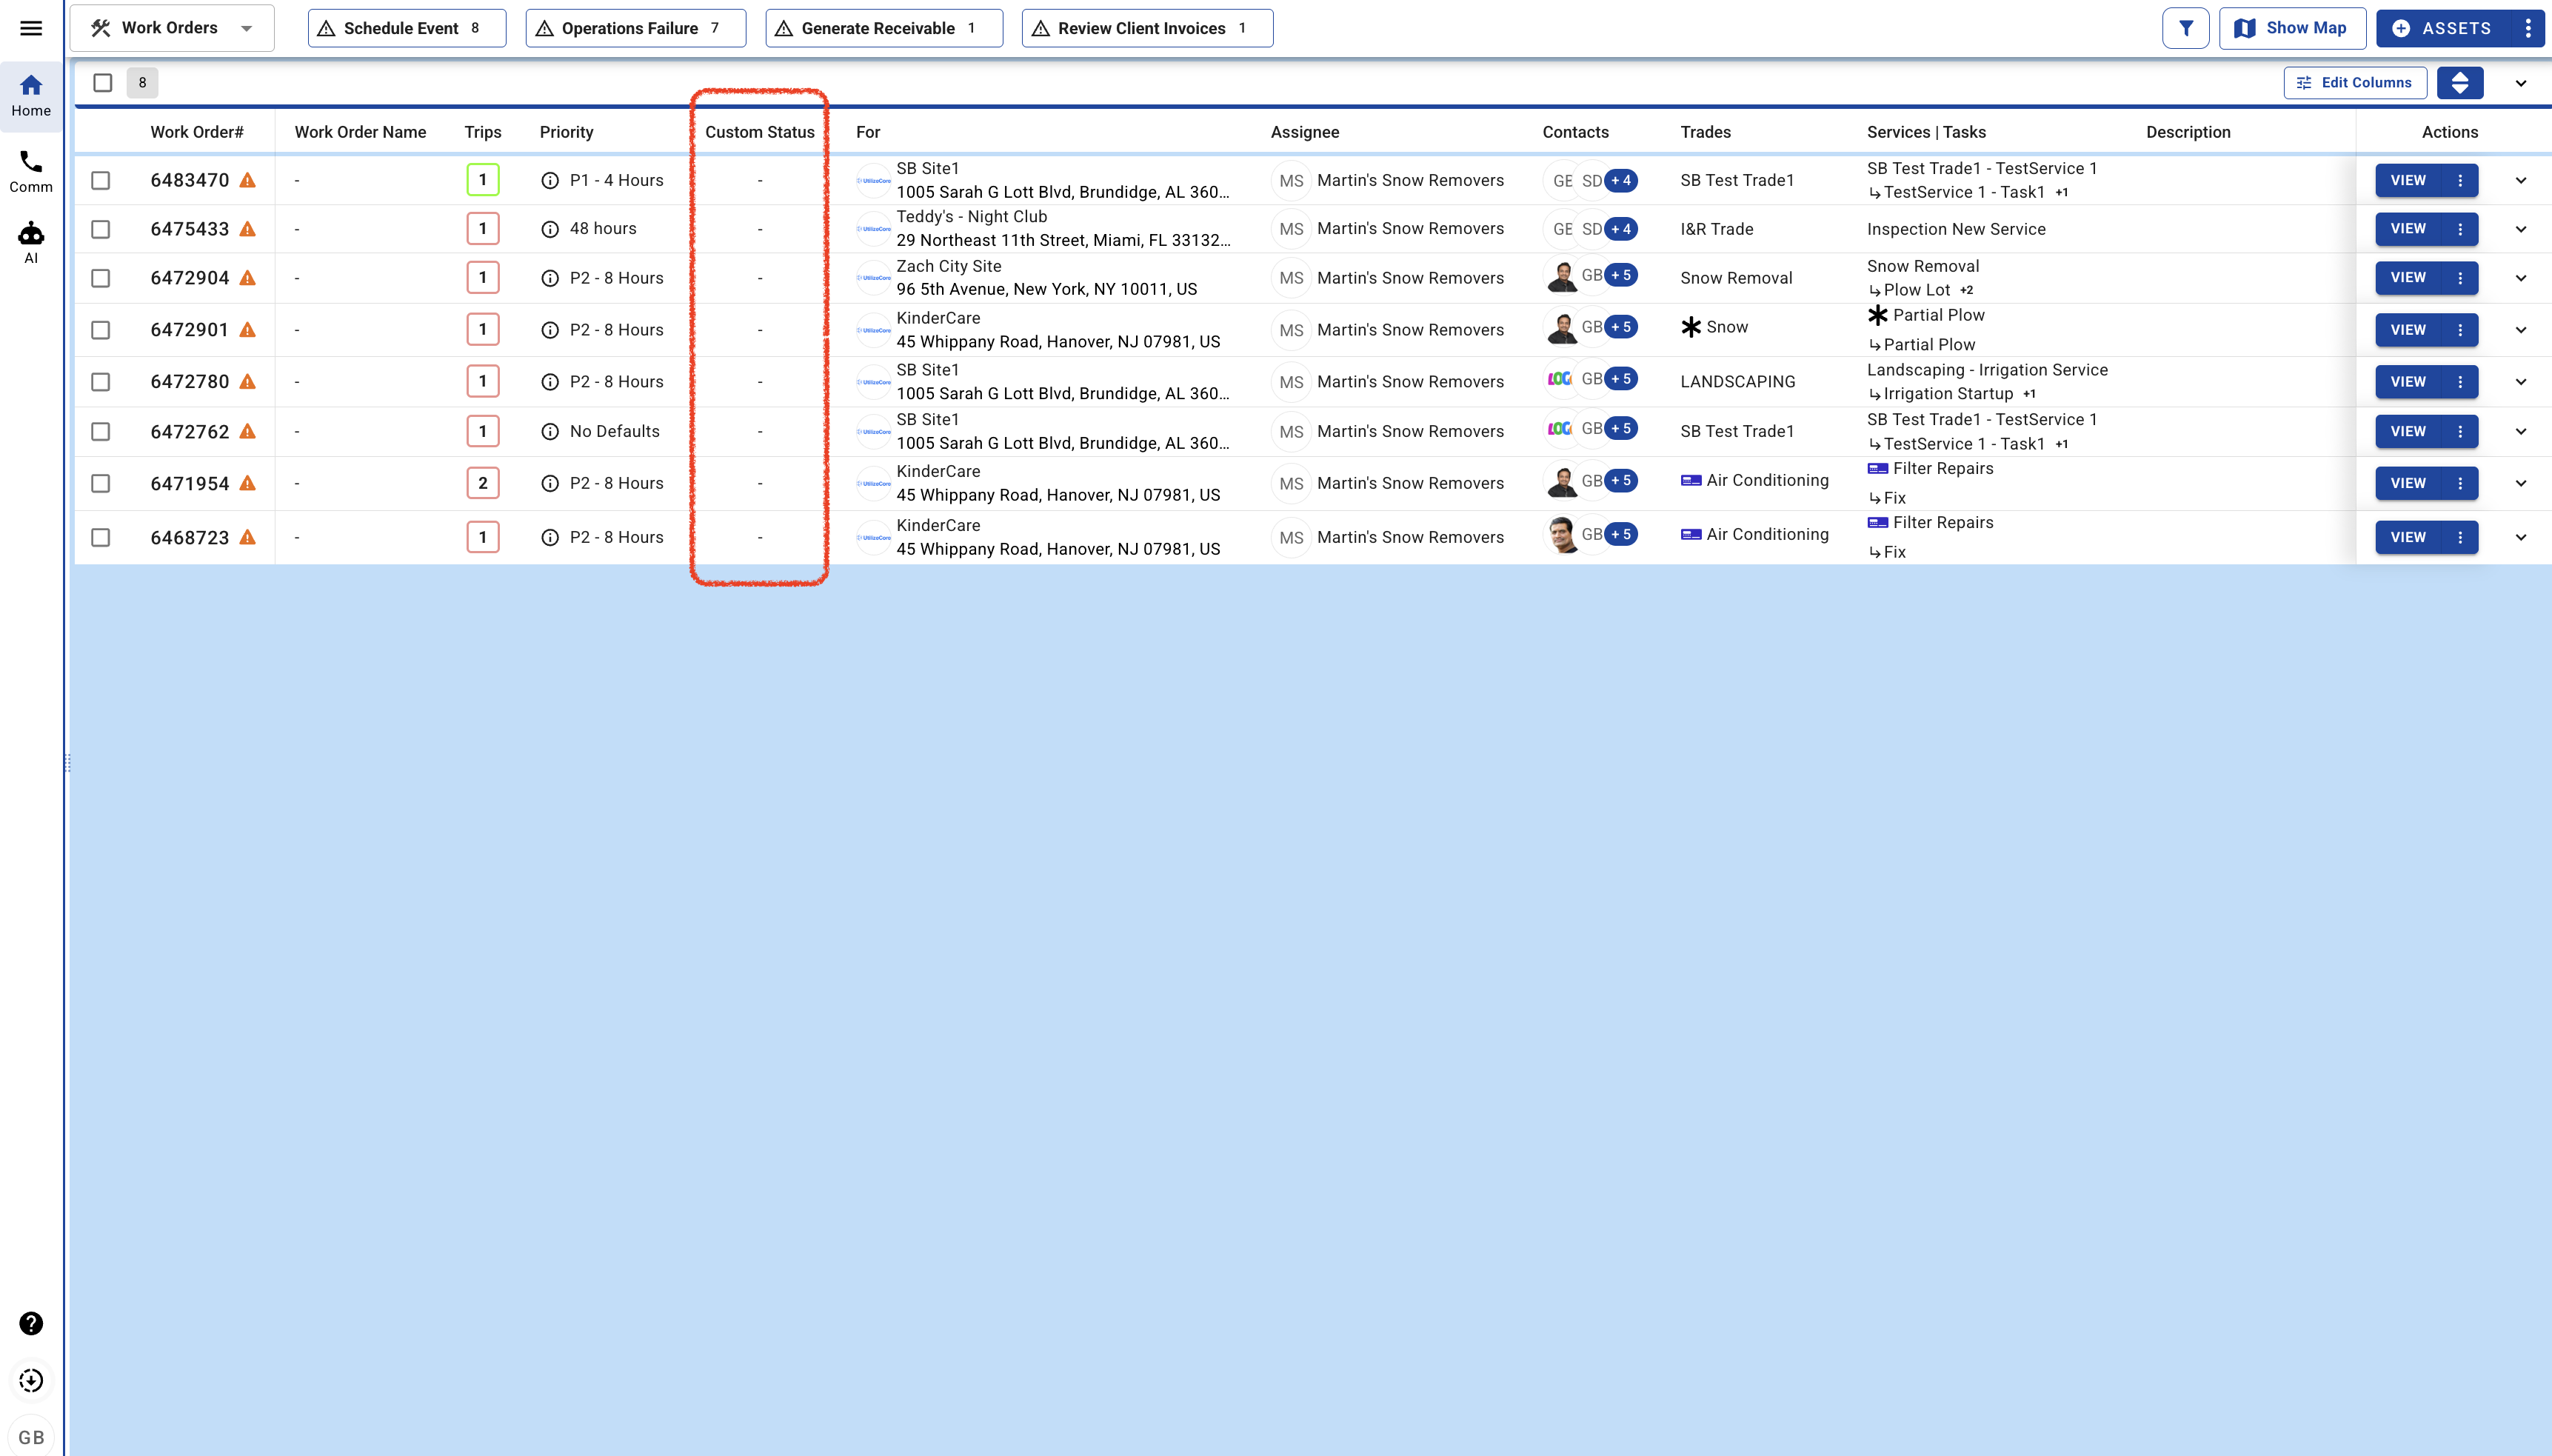
Task: Click the Edit Columns button
Action: tap(2355, 83)
